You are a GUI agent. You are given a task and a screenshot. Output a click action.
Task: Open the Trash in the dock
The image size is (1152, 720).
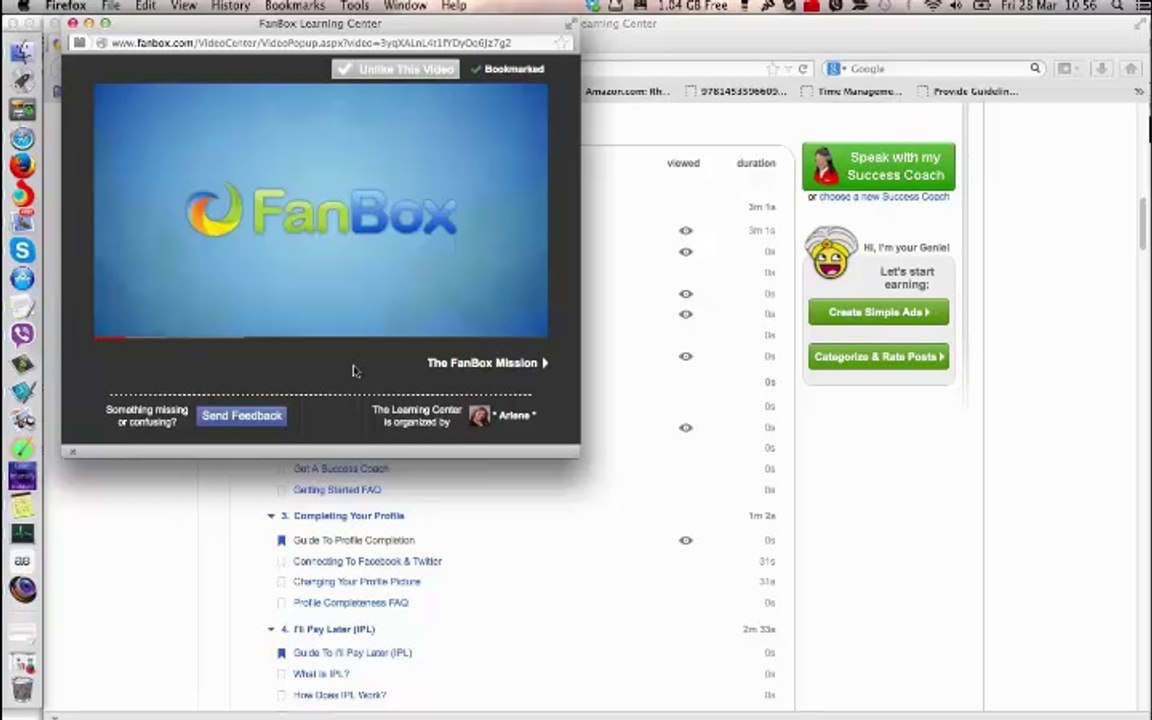pos(22,689)
